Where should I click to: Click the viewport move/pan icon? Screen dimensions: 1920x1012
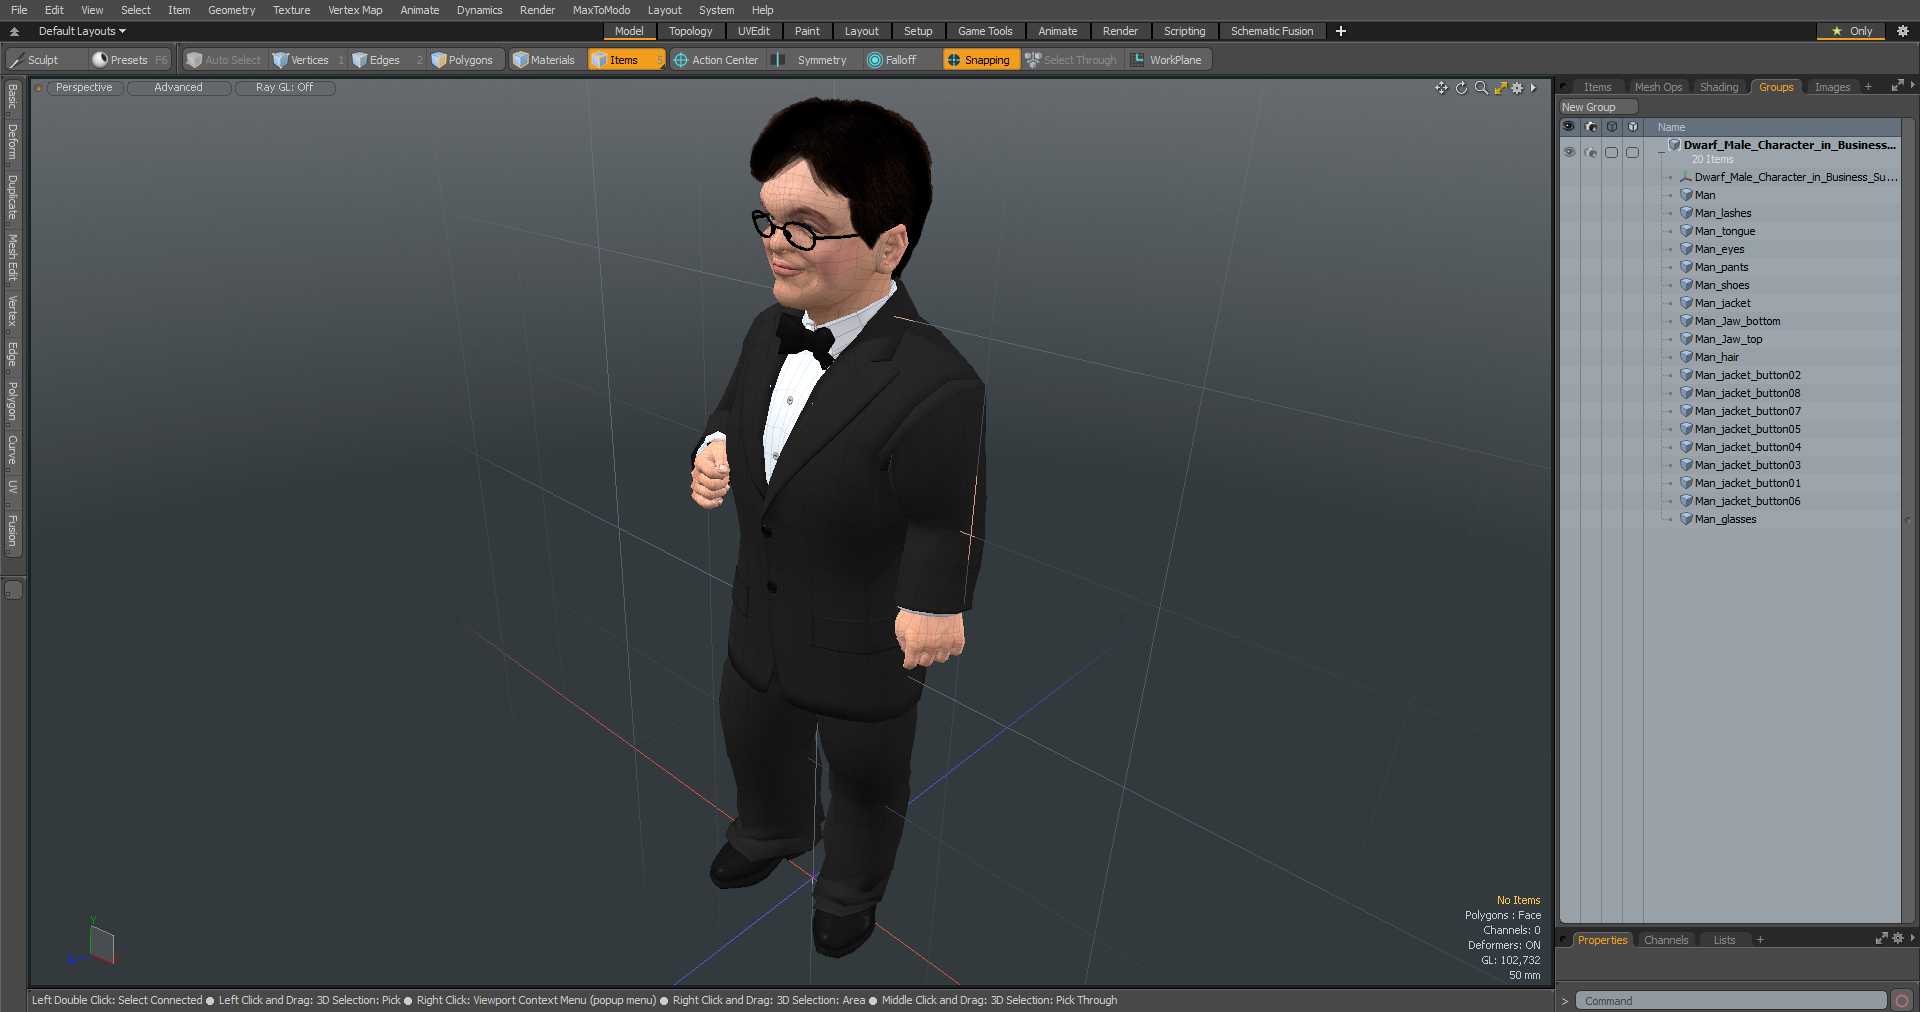click(x=1441, y=88)
